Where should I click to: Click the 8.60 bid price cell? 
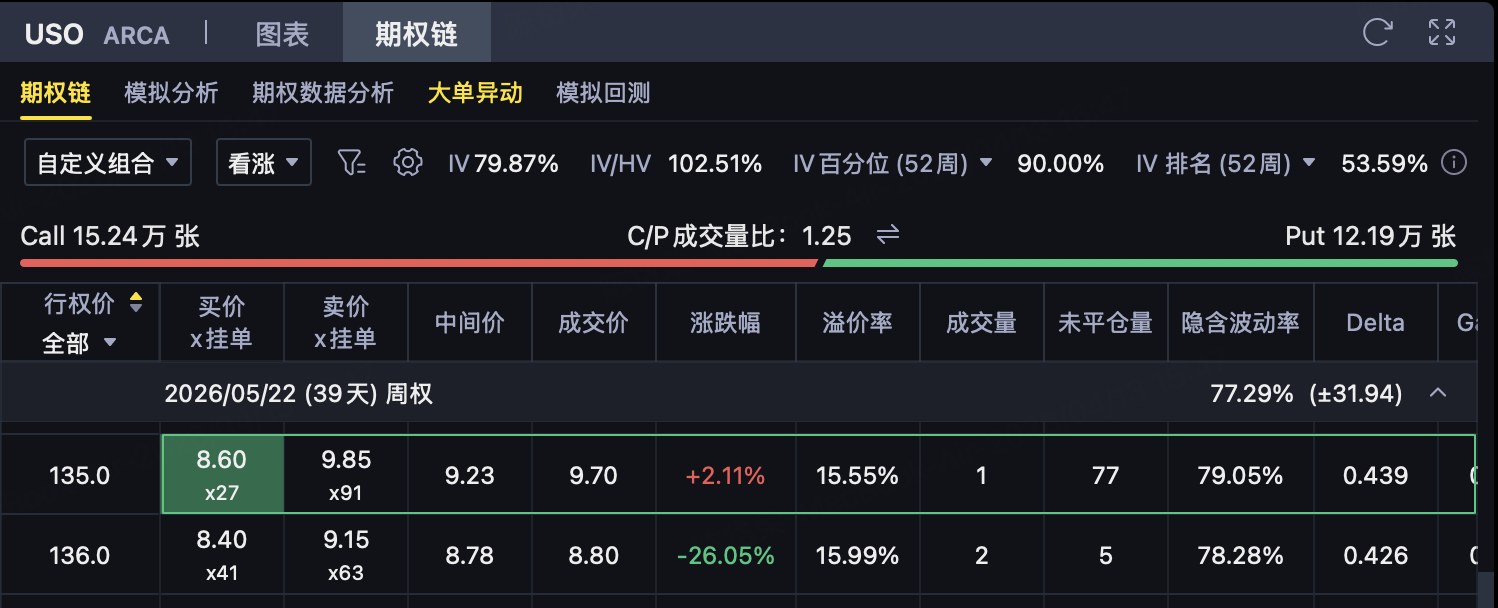point(222,474)
